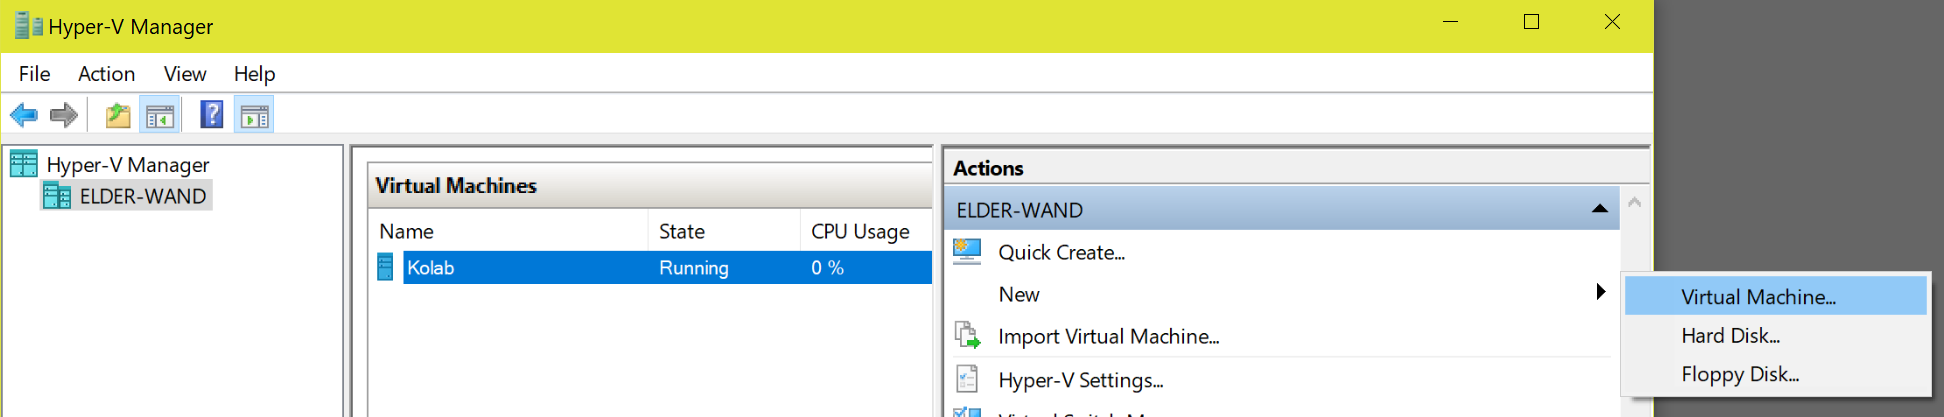Open the Action menu
The image size is (1944, 417).
point(106,74)
